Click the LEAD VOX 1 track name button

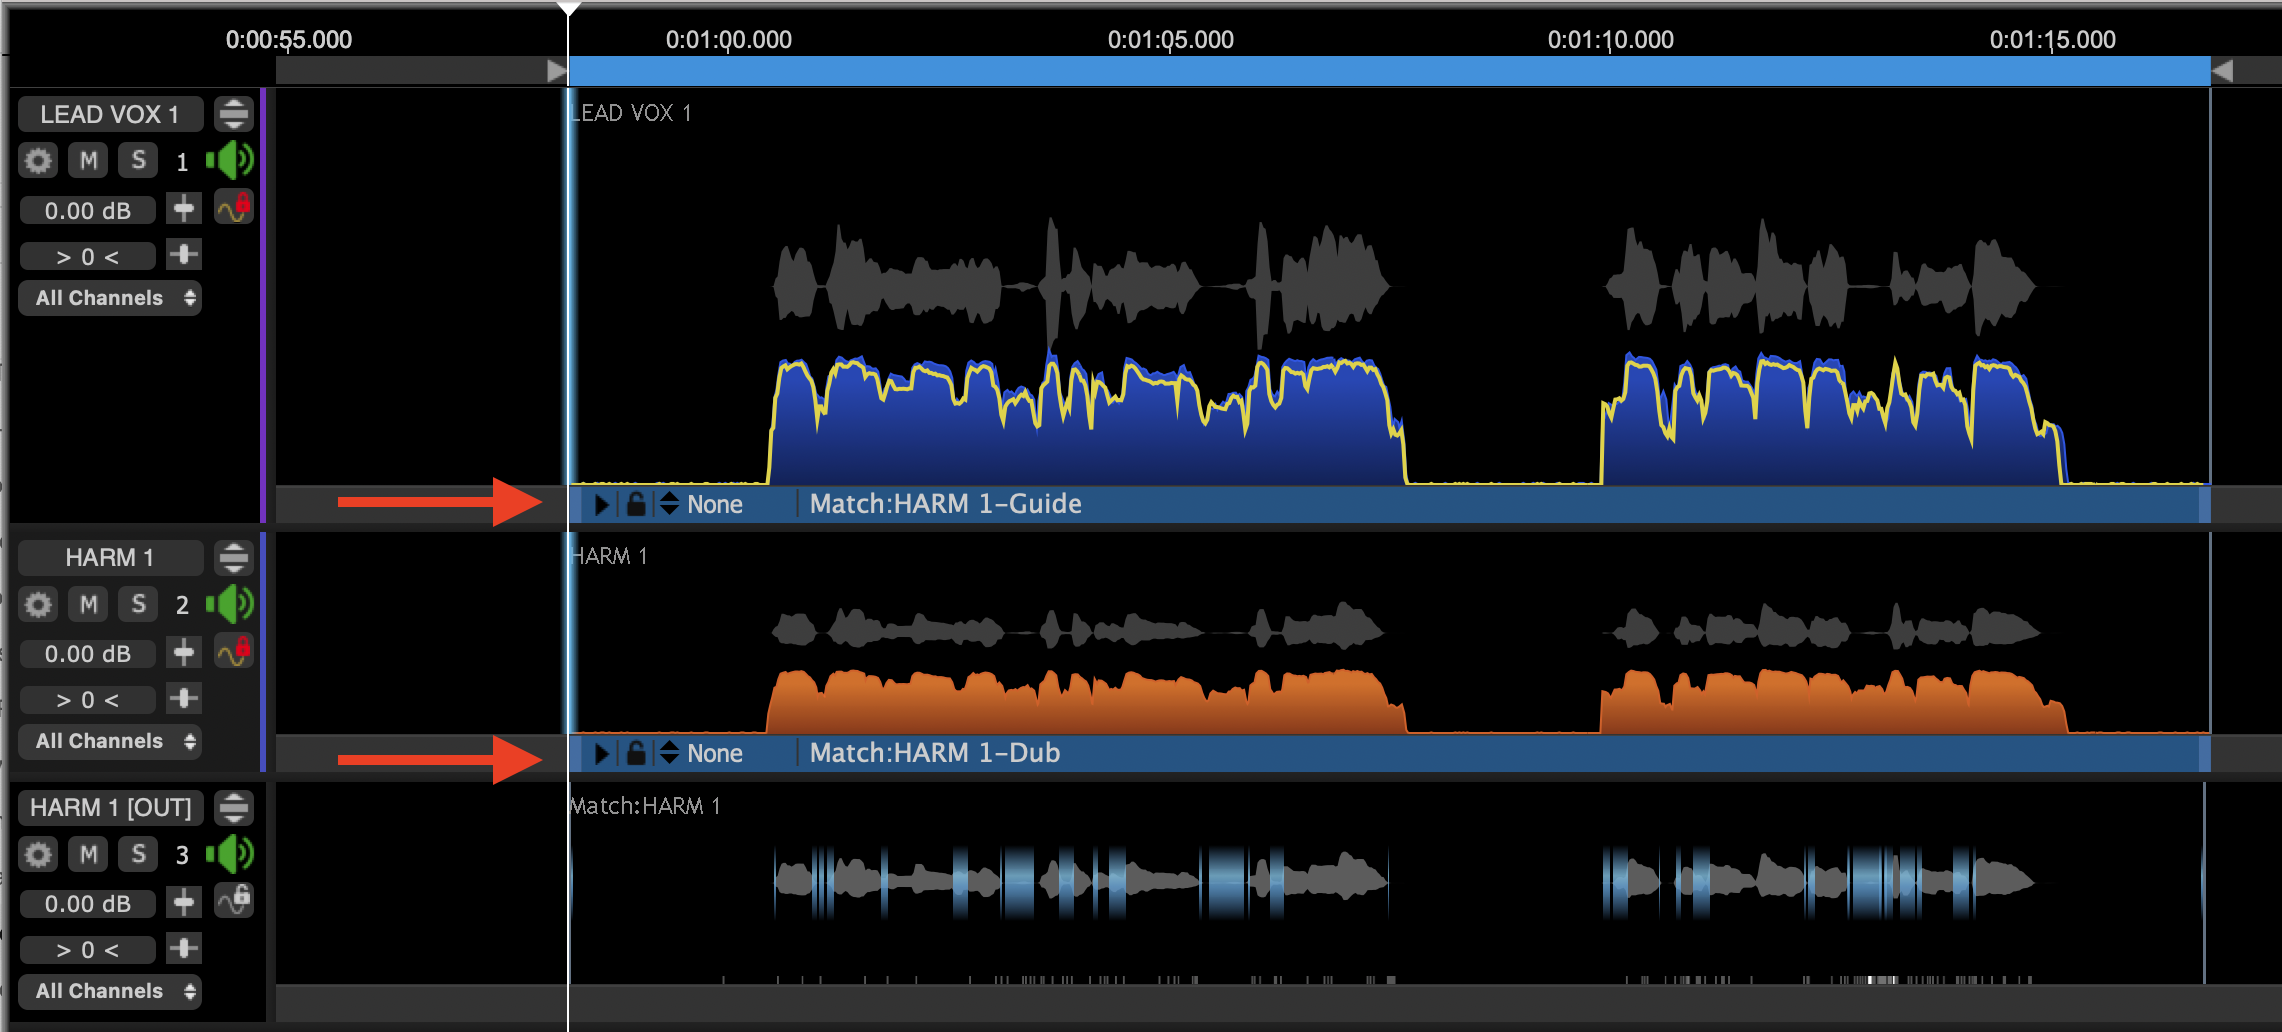click(x=110, y=114)
